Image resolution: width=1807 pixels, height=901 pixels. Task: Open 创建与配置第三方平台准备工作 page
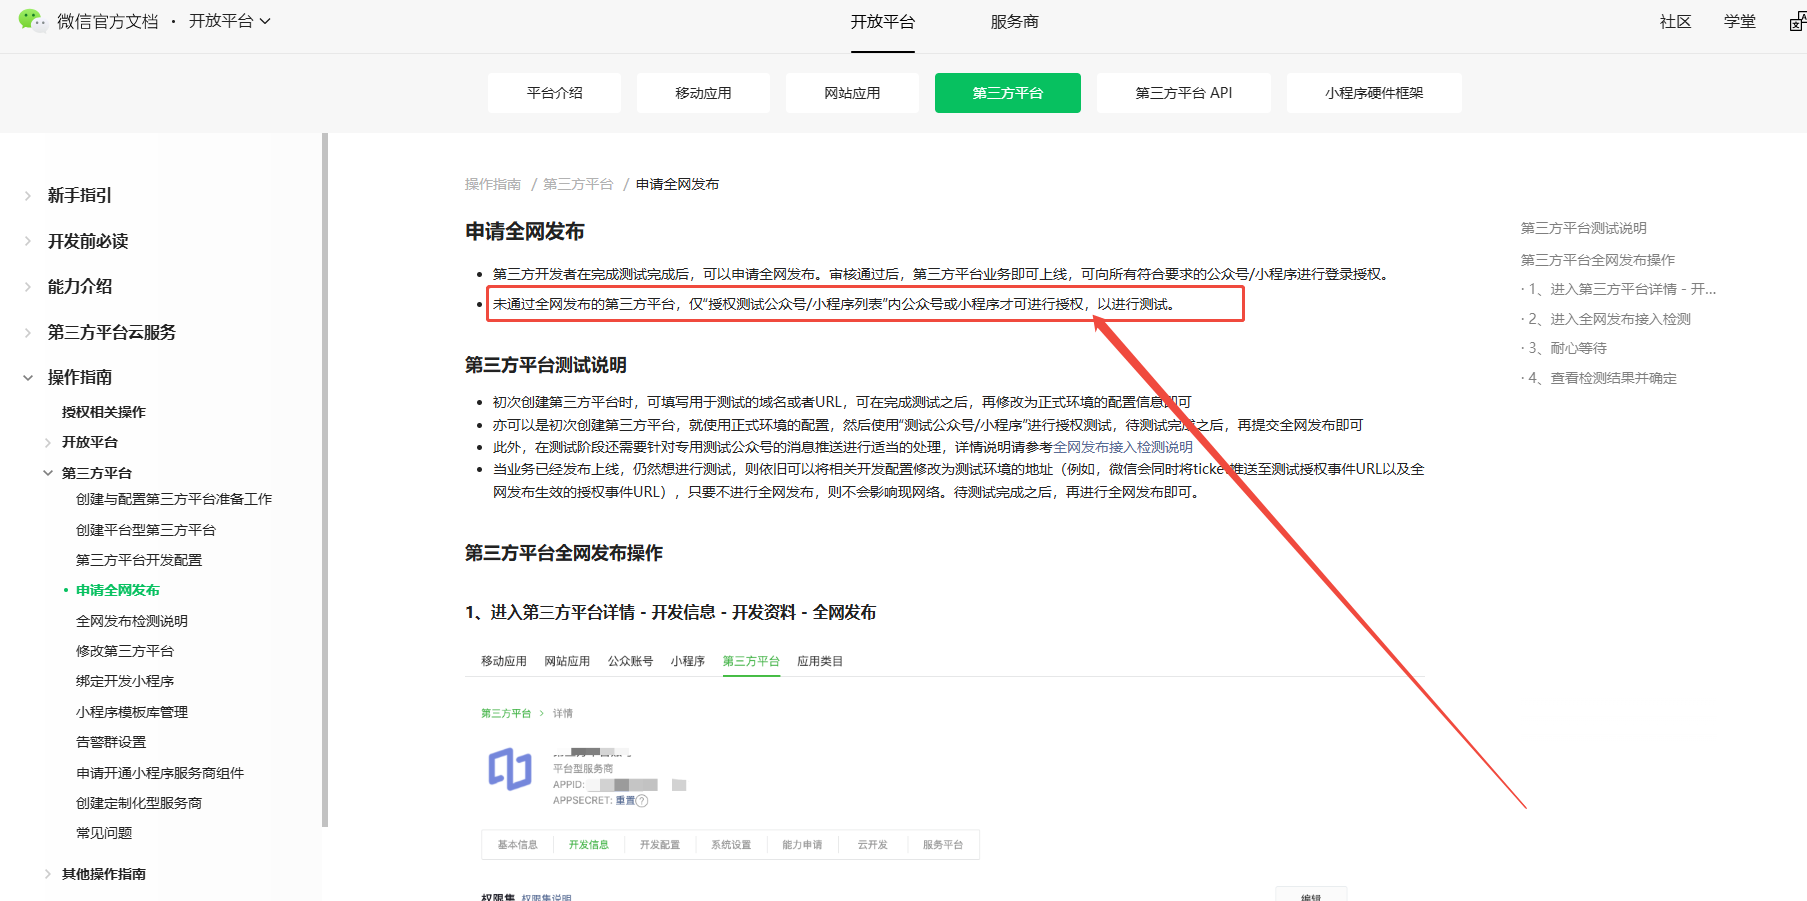point(174,499)
